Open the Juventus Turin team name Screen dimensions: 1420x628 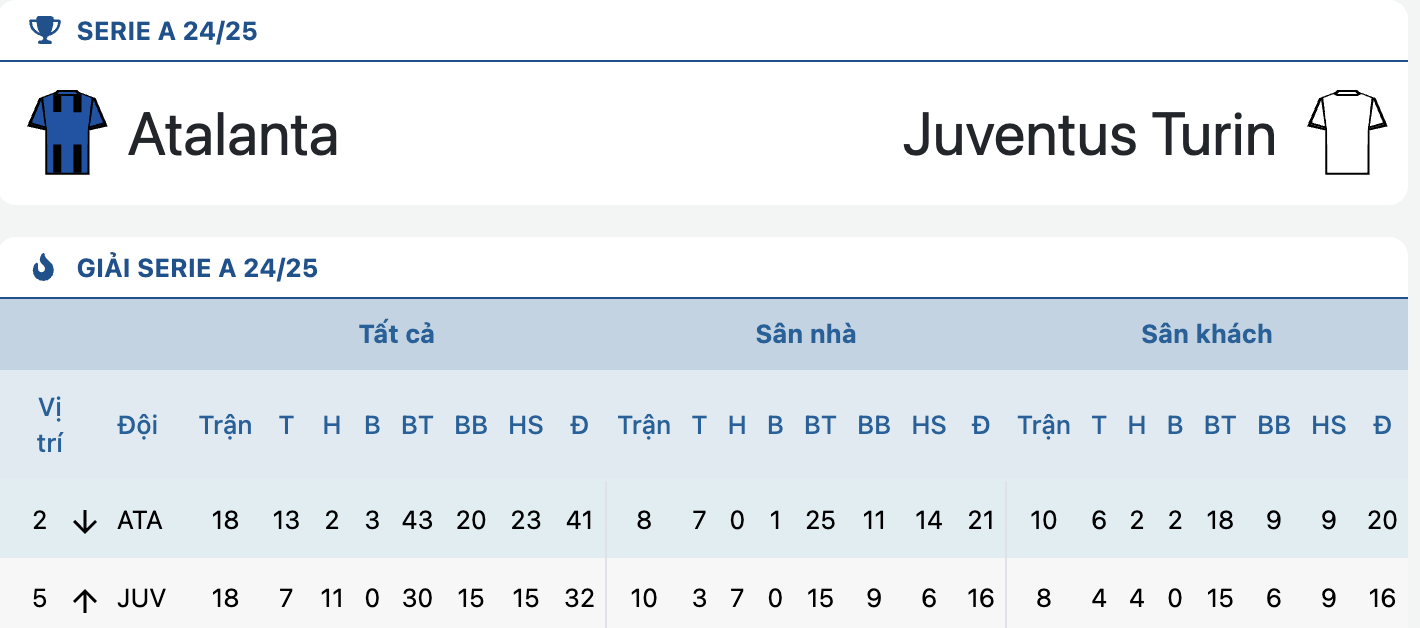(x=1089, y=134)
